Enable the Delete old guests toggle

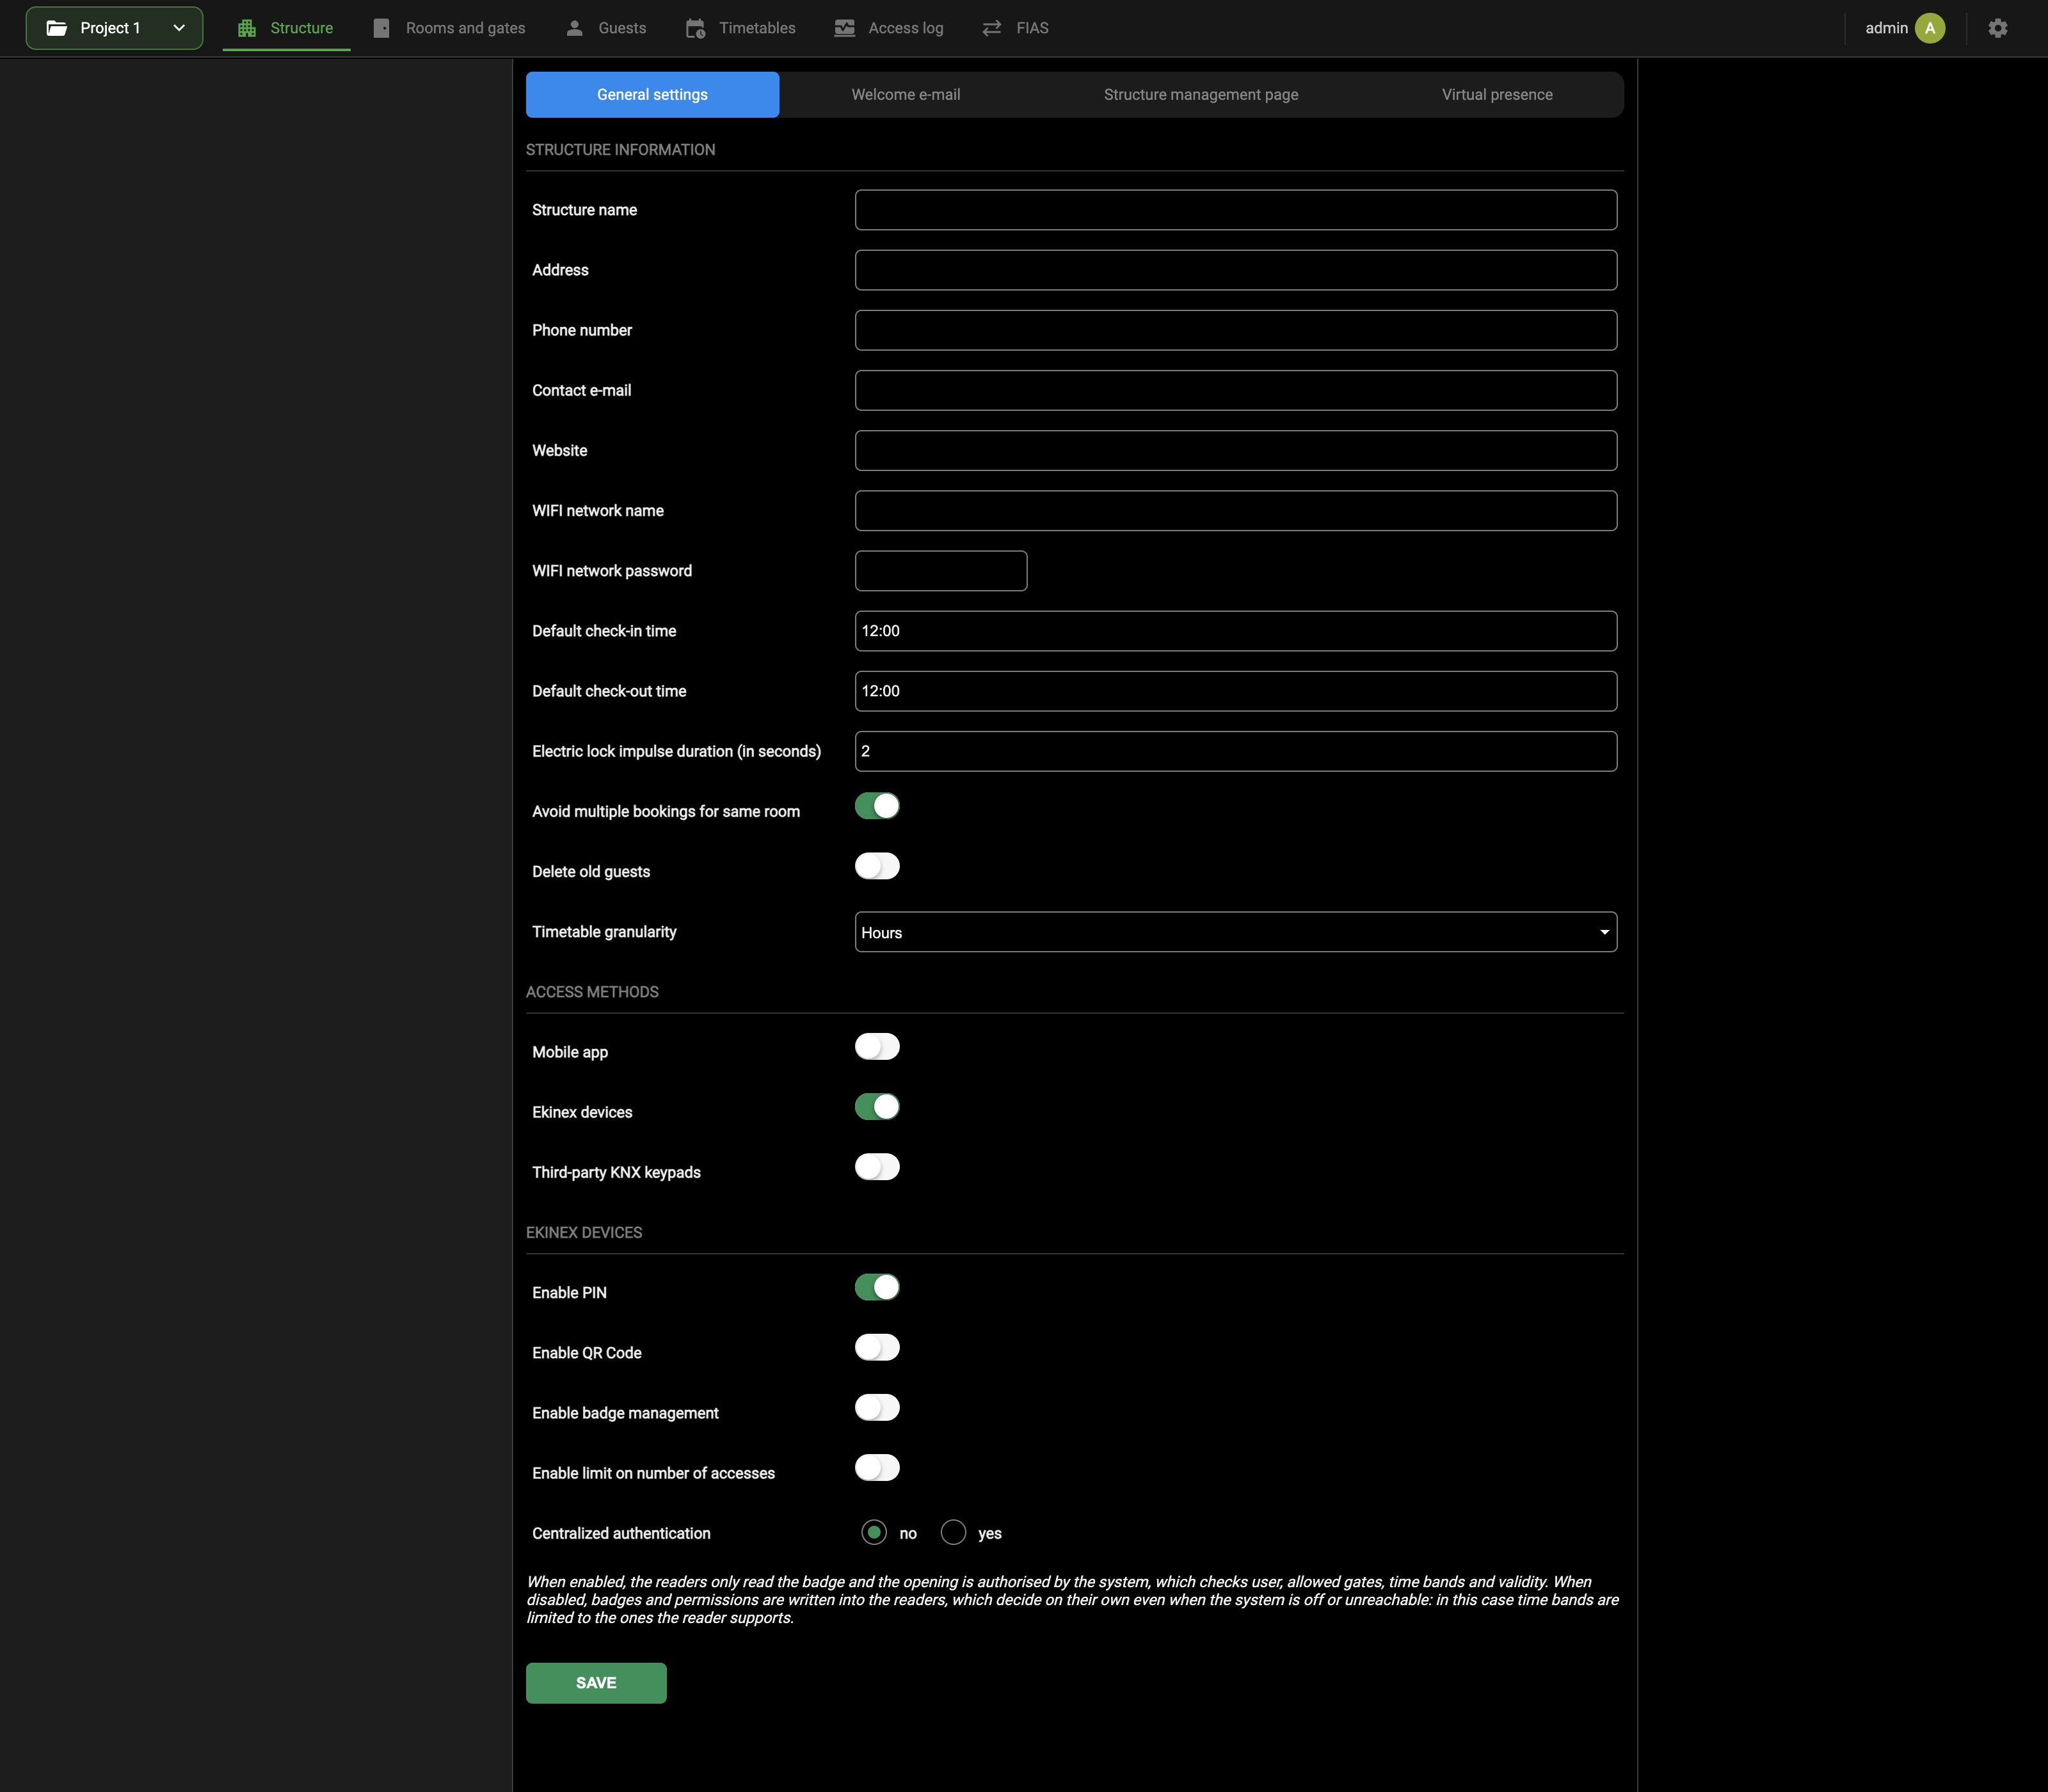click(x=877, y=866)
